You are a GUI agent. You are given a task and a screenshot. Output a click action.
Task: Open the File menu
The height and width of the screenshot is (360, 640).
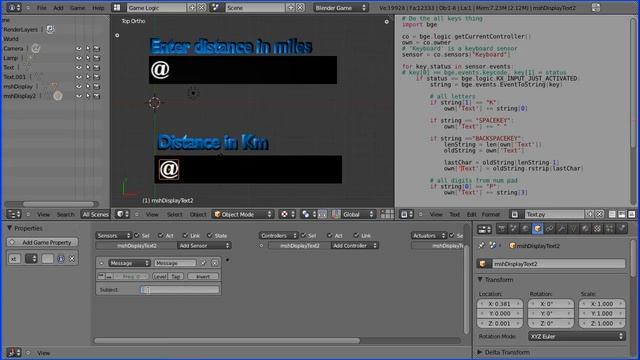pyautogui.click(x=41, y=7)
